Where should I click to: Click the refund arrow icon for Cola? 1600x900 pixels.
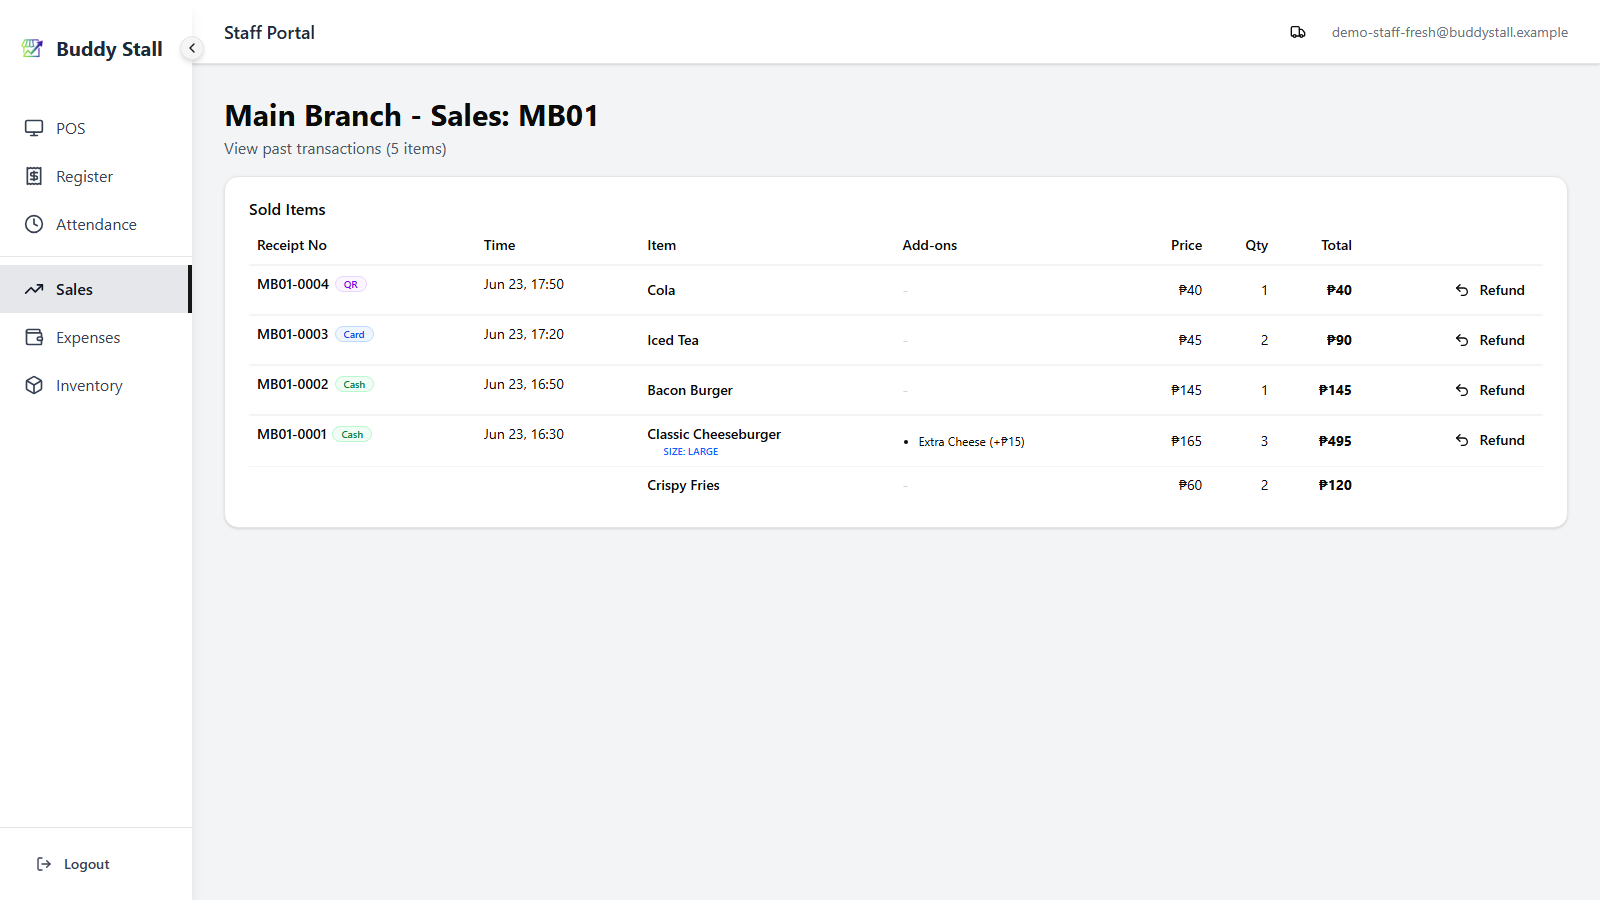pyautogui.click(x=1462, y=290)
